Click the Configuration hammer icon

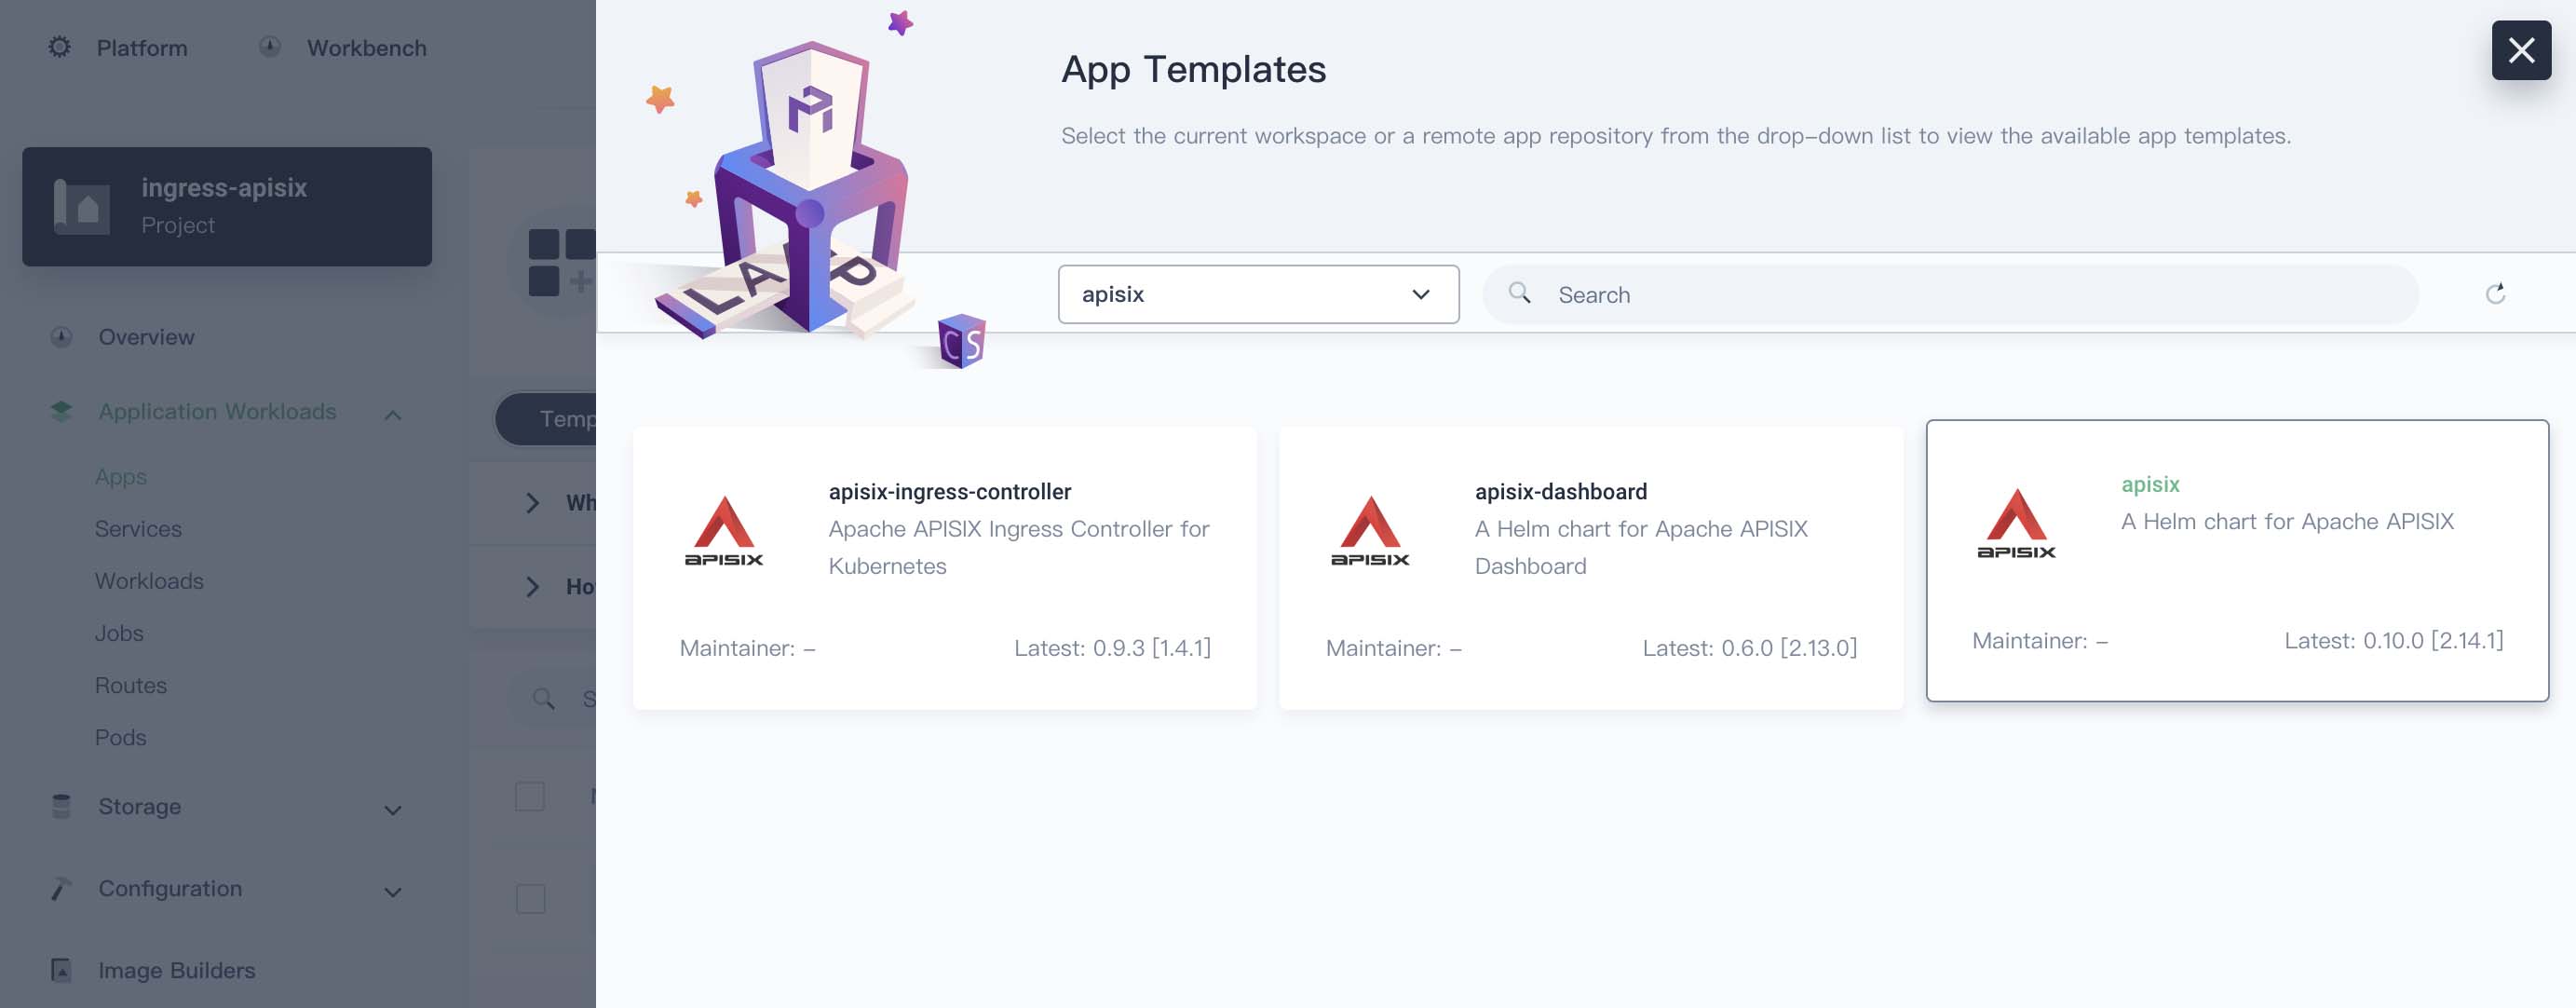[x=61, y=888]
